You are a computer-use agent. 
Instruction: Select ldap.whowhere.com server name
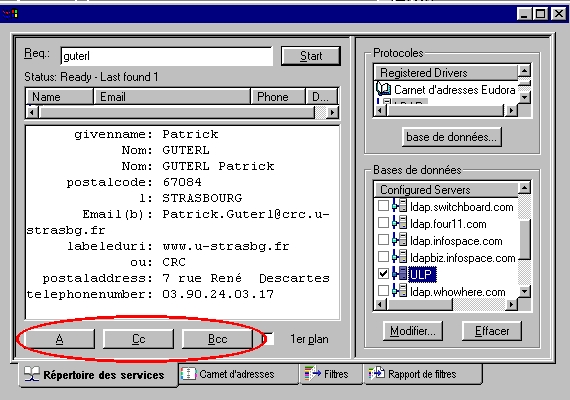[x=458, y=292]
